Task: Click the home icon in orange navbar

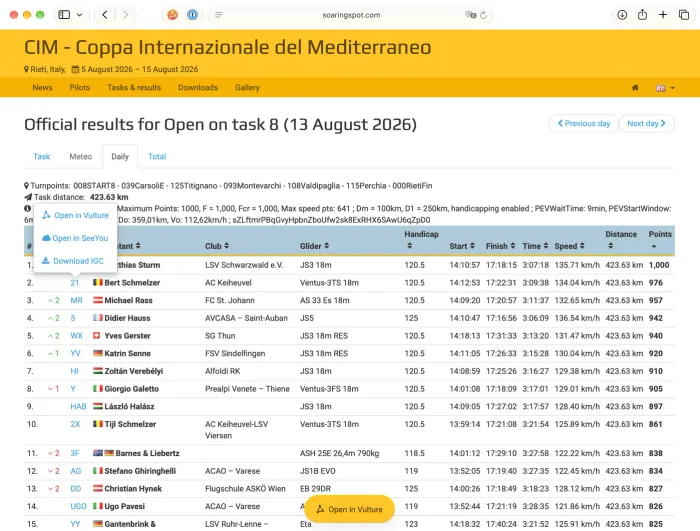Action: click(x=635, y=88)
